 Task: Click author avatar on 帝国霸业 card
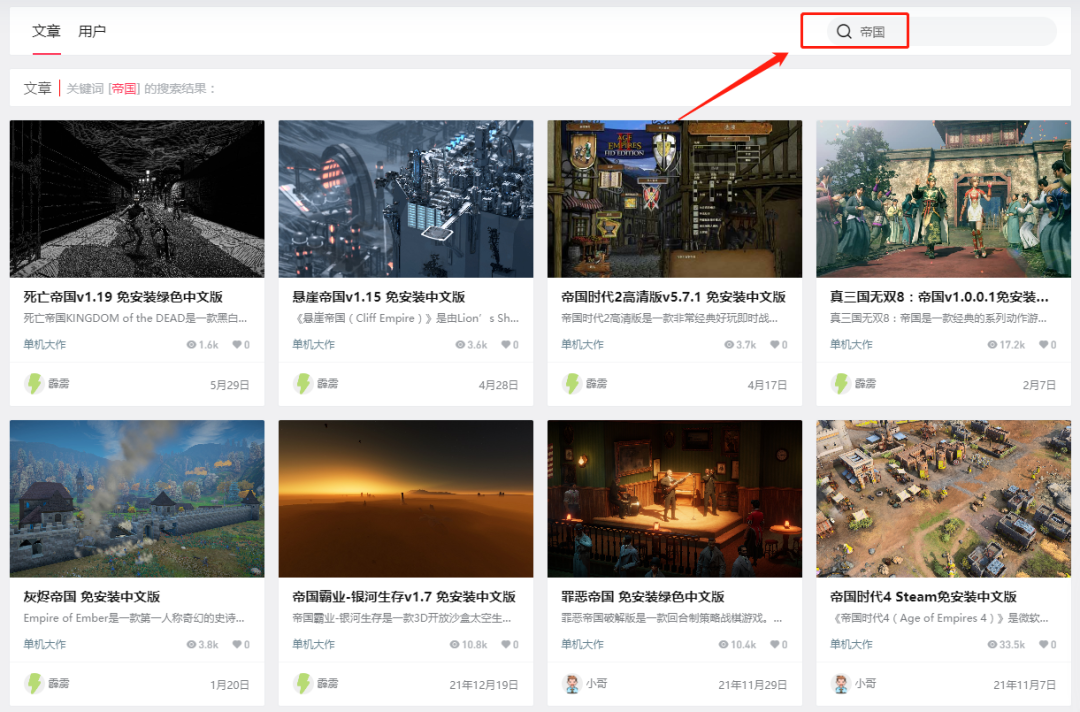click(302, 683)
